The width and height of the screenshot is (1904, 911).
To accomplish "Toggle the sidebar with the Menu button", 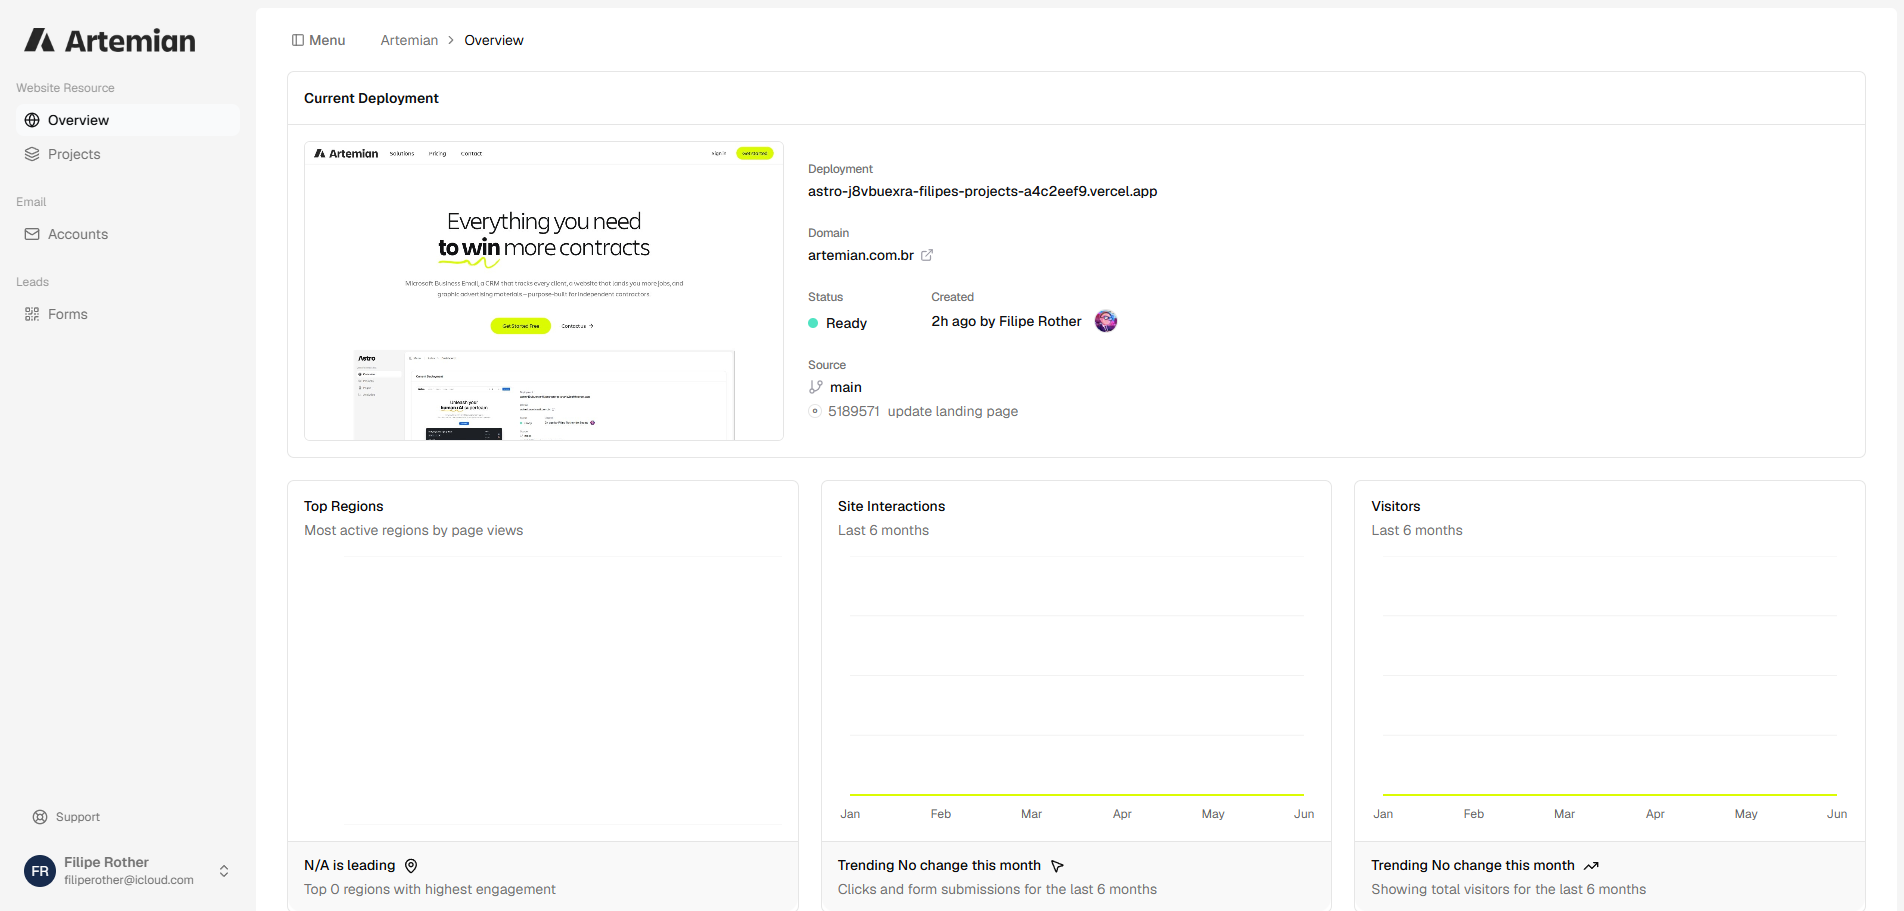I will 318,40.
